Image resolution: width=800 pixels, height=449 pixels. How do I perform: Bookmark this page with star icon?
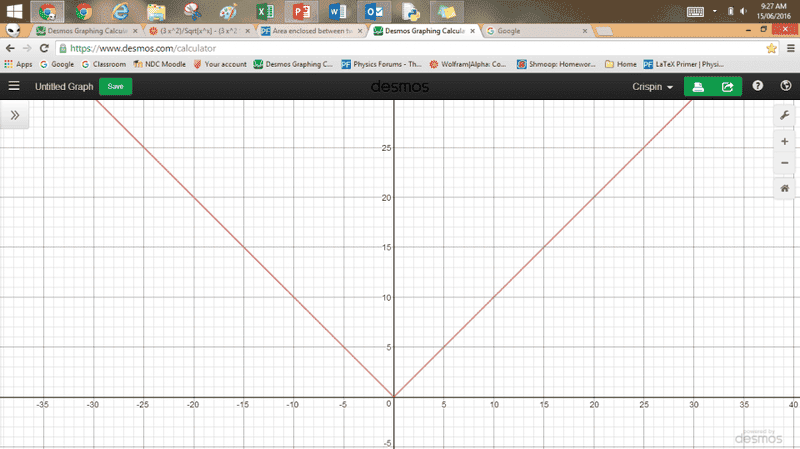point(771,48)
